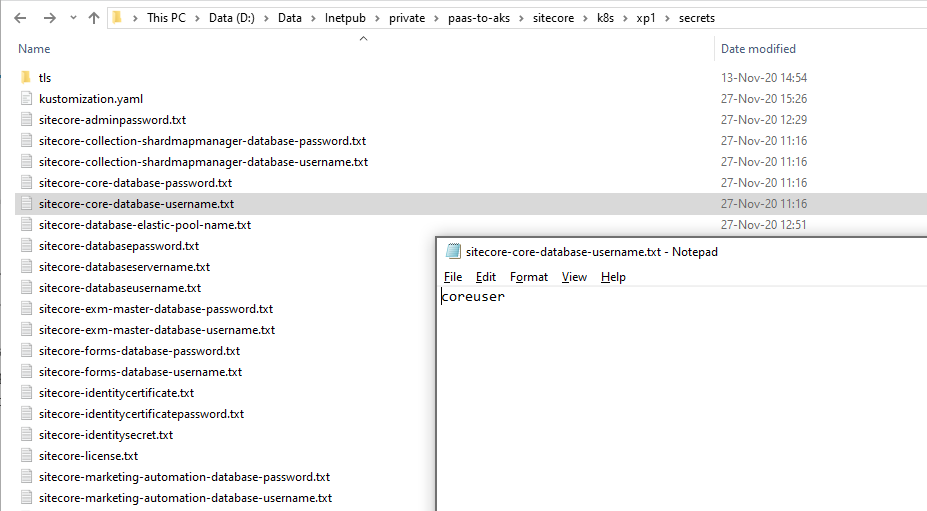This screenshot has width=927, height=511.
Task: Click the folder icon in address bar
Action: 117,18
